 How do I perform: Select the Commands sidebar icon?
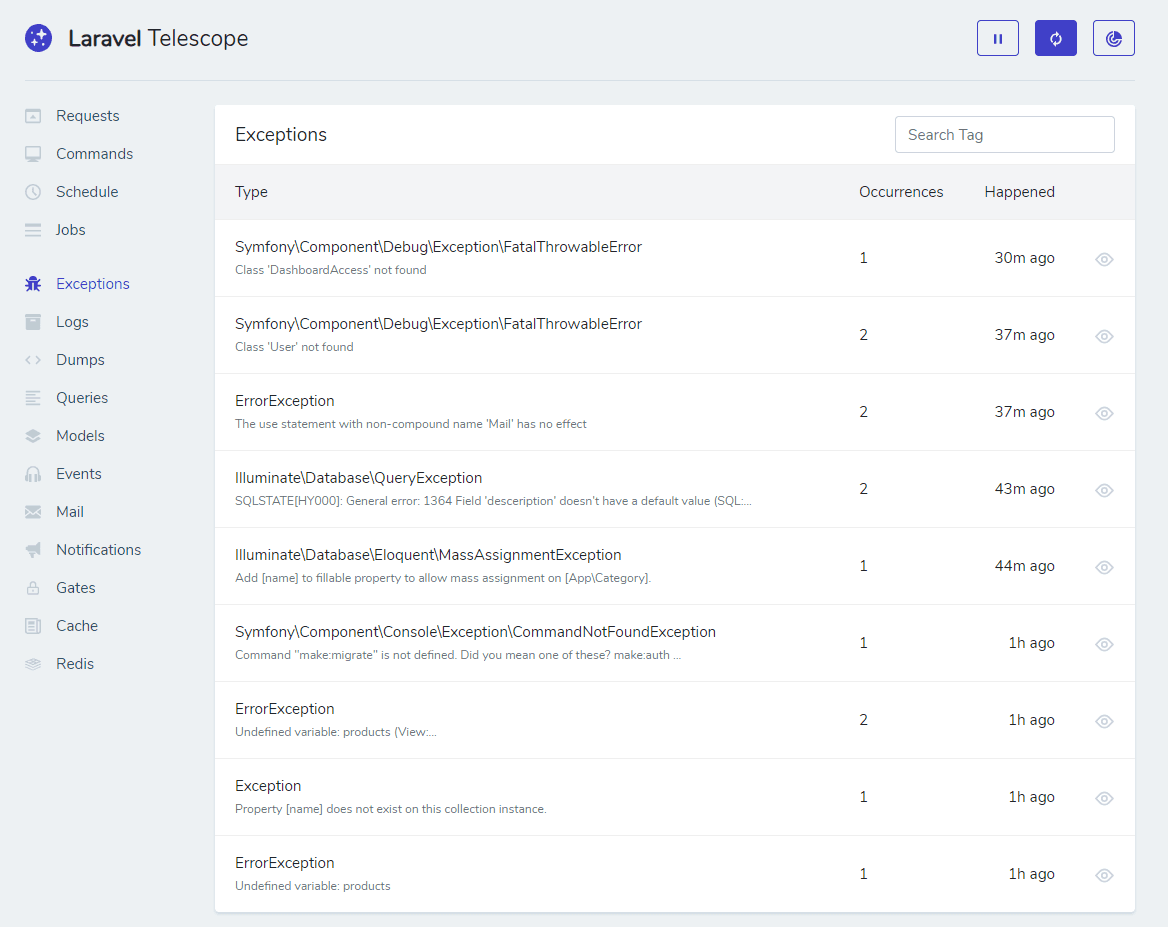pyautogui.click(x=34, y=153)
